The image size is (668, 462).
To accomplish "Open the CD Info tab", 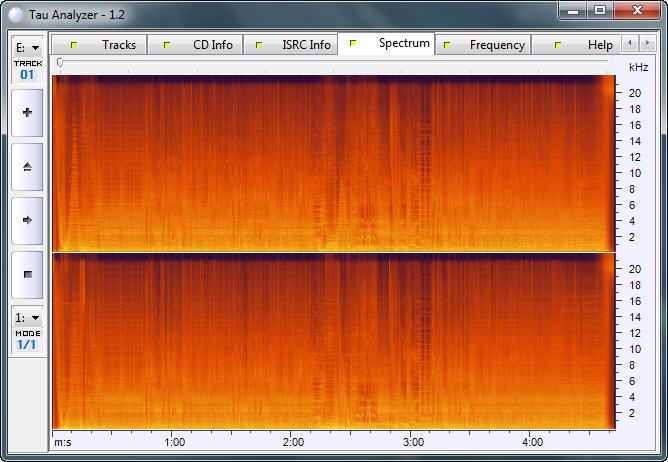I will [201, 45].
